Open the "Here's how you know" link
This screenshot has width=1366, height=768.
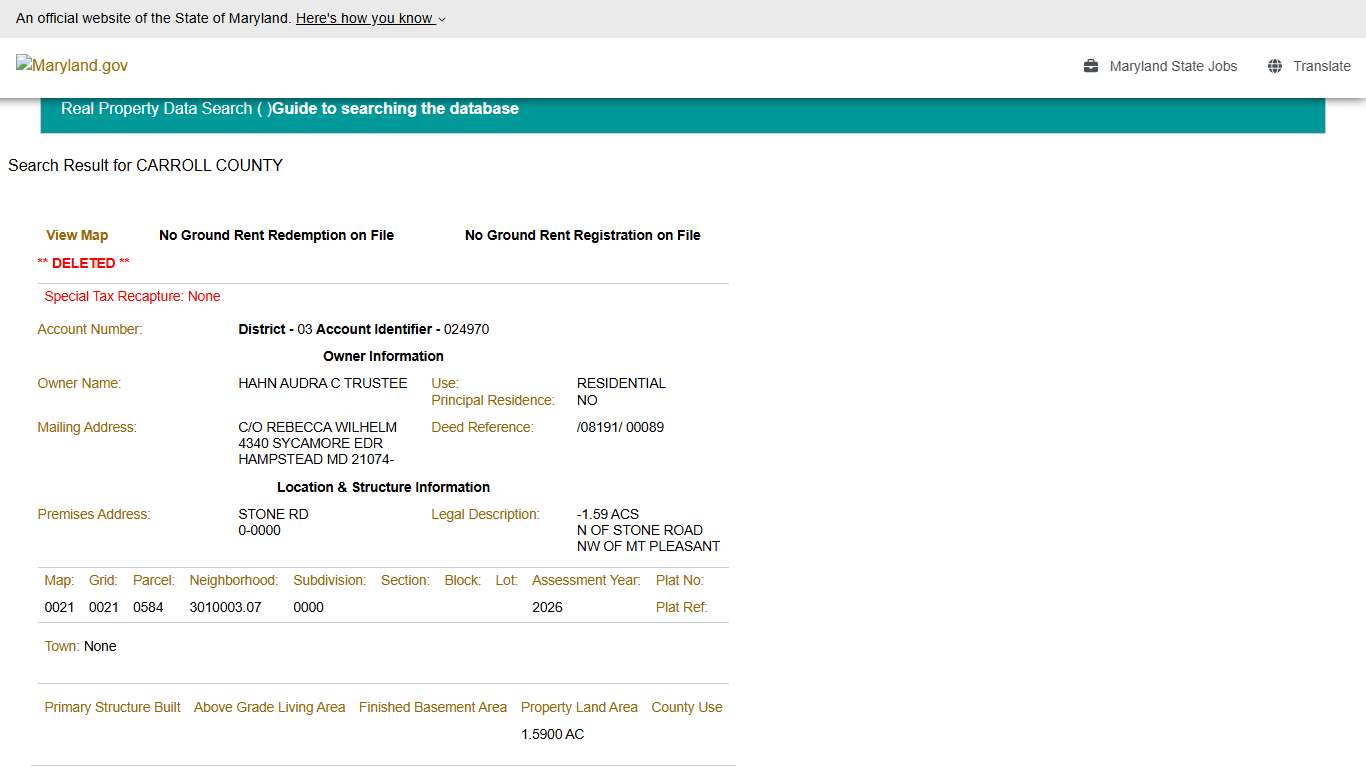pos(365,18)
